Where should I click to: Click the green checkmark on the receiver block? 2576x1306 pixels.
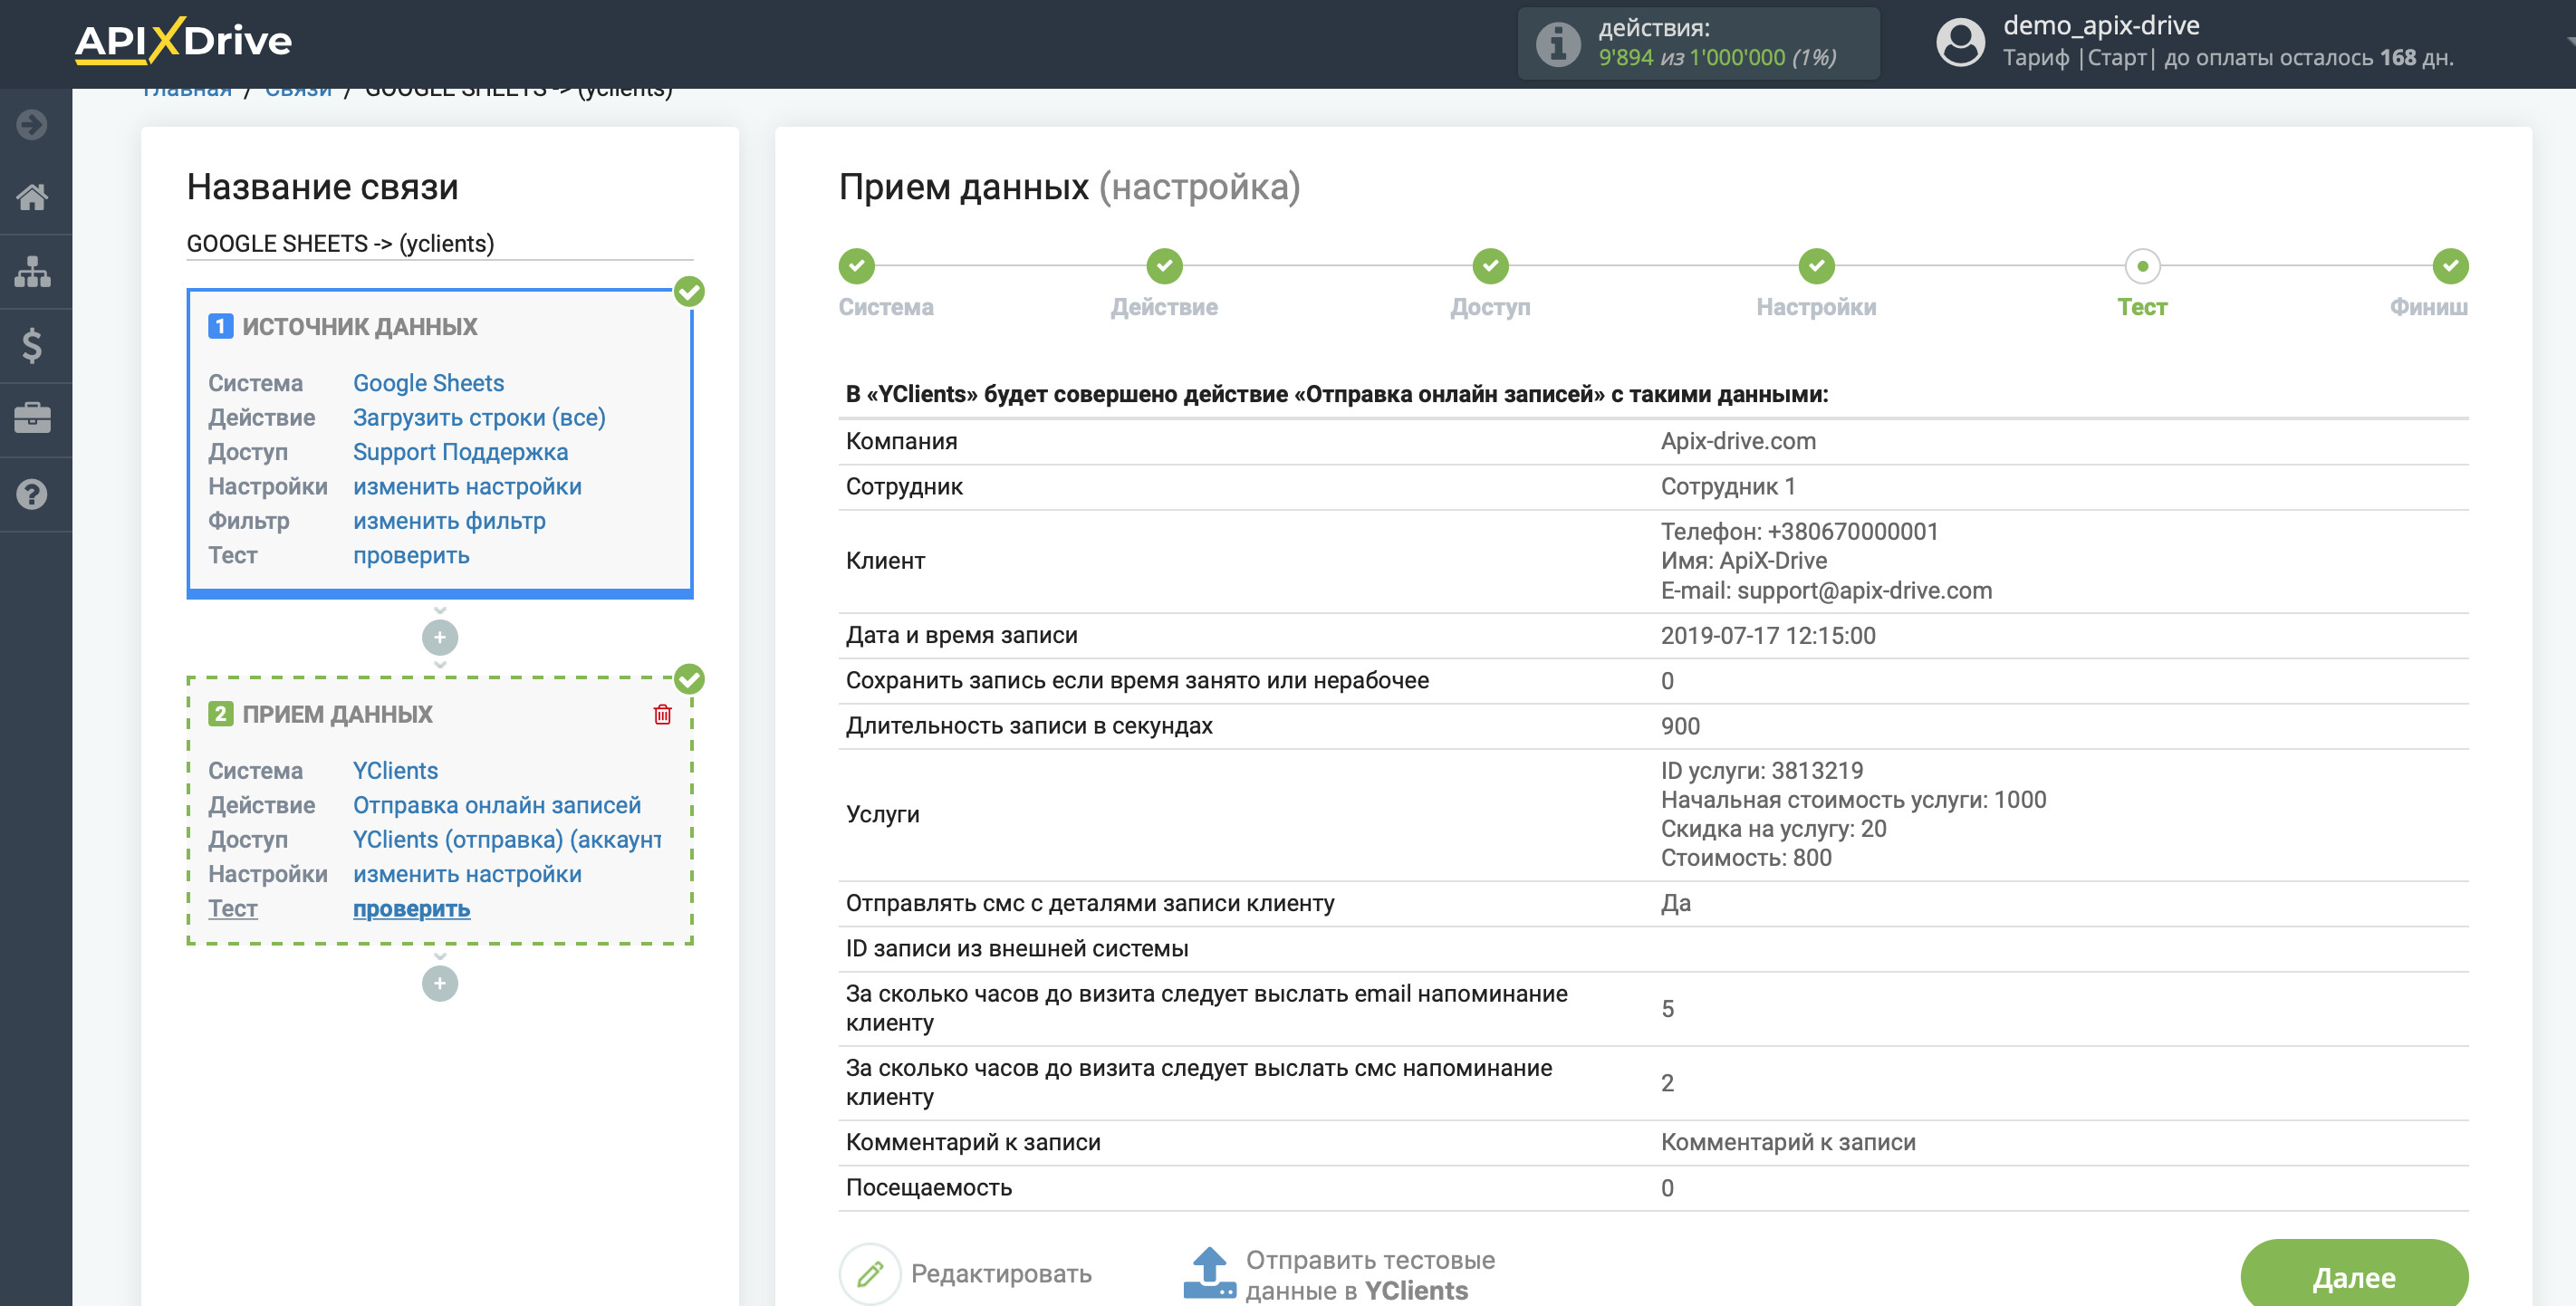[689, 679]
